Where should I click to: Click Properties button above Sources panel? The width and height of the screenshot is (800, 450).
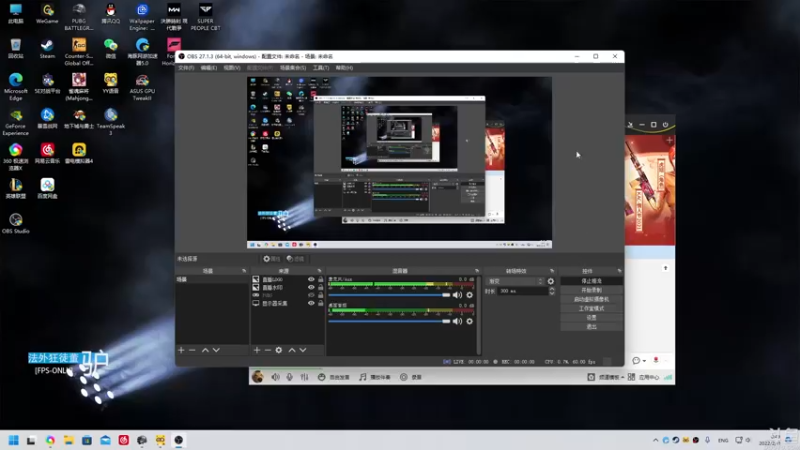(271, 259)
